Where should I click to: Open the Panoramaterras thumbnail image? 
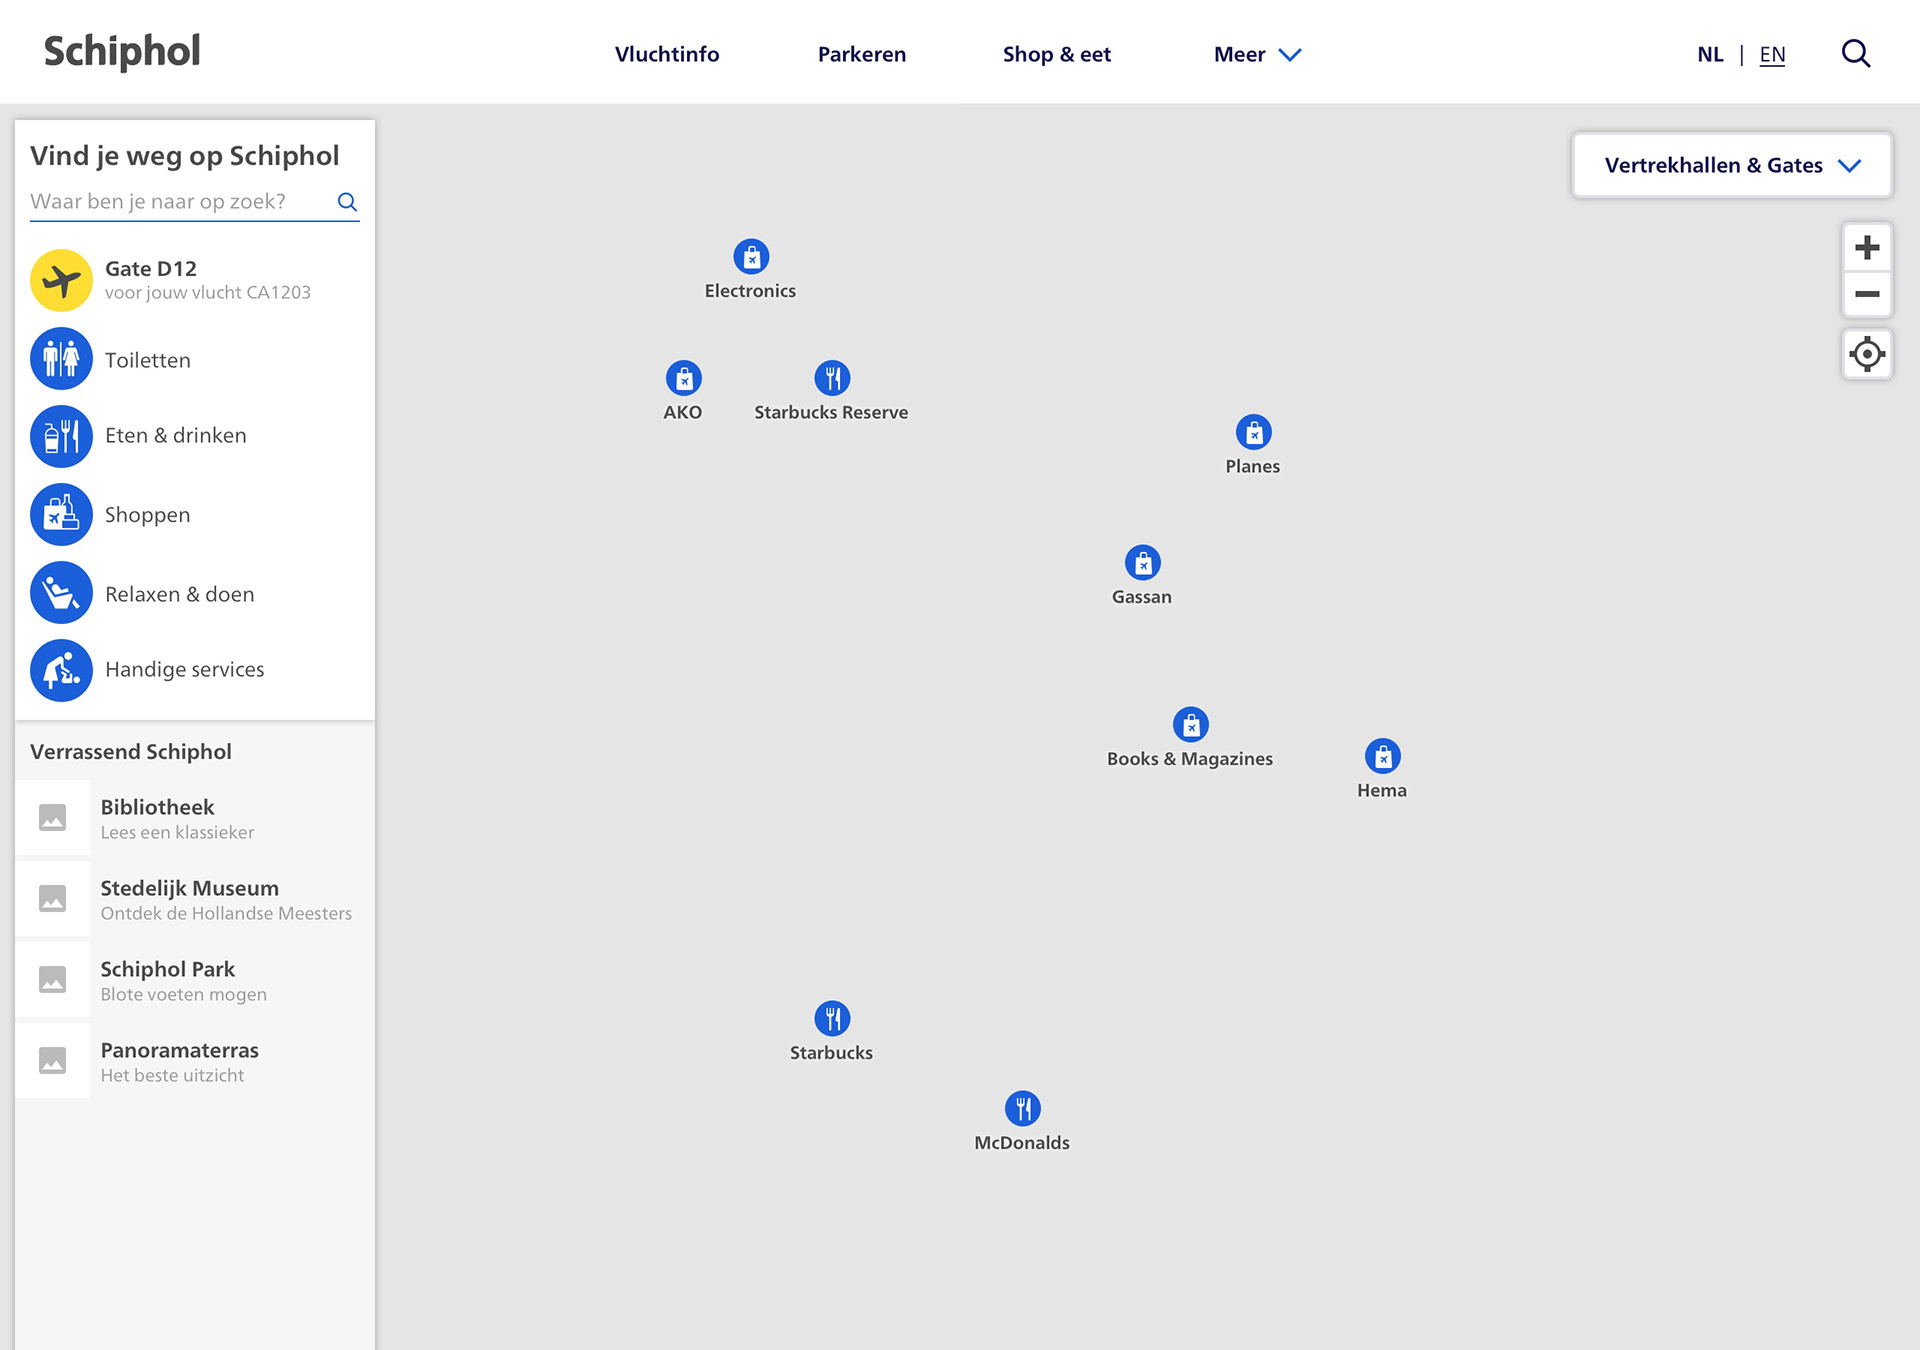pos(53,1061)
